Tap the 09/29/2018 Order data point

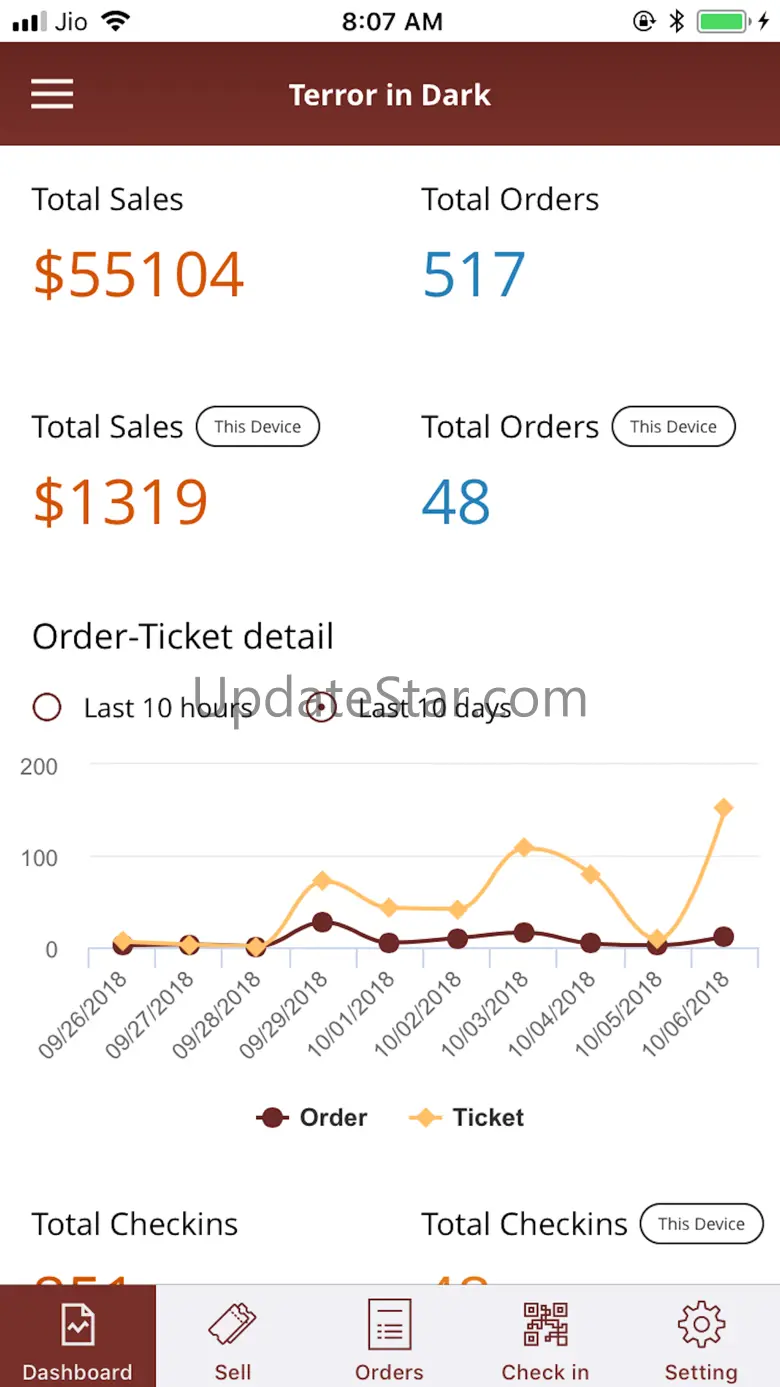click(322, 922)
